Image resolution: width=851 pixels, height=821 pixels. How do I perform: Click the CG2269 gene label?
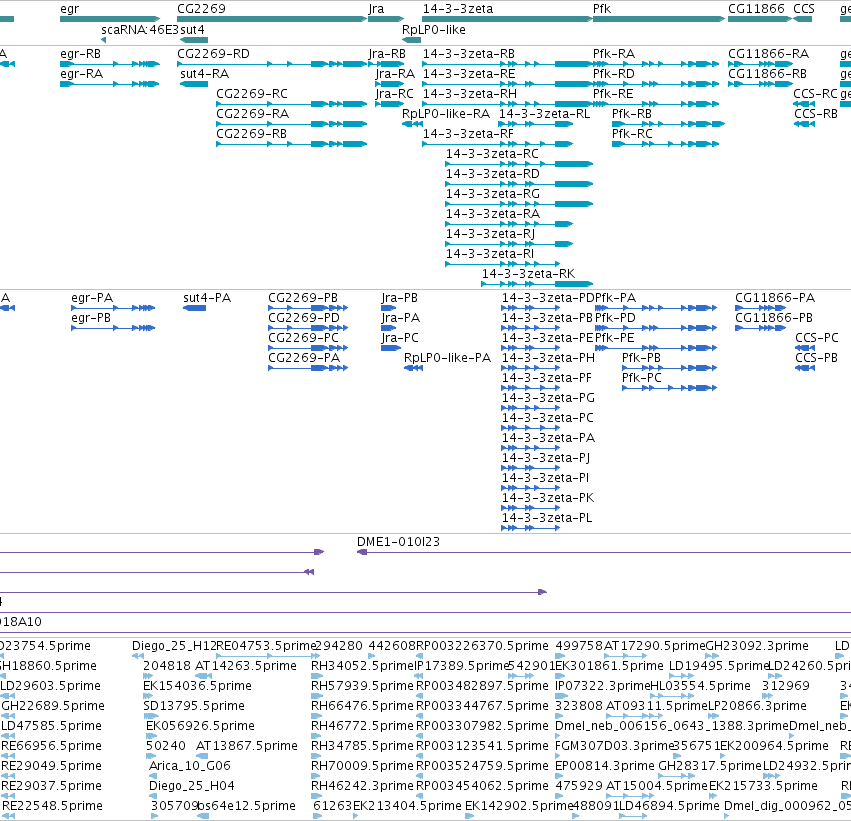201,9
